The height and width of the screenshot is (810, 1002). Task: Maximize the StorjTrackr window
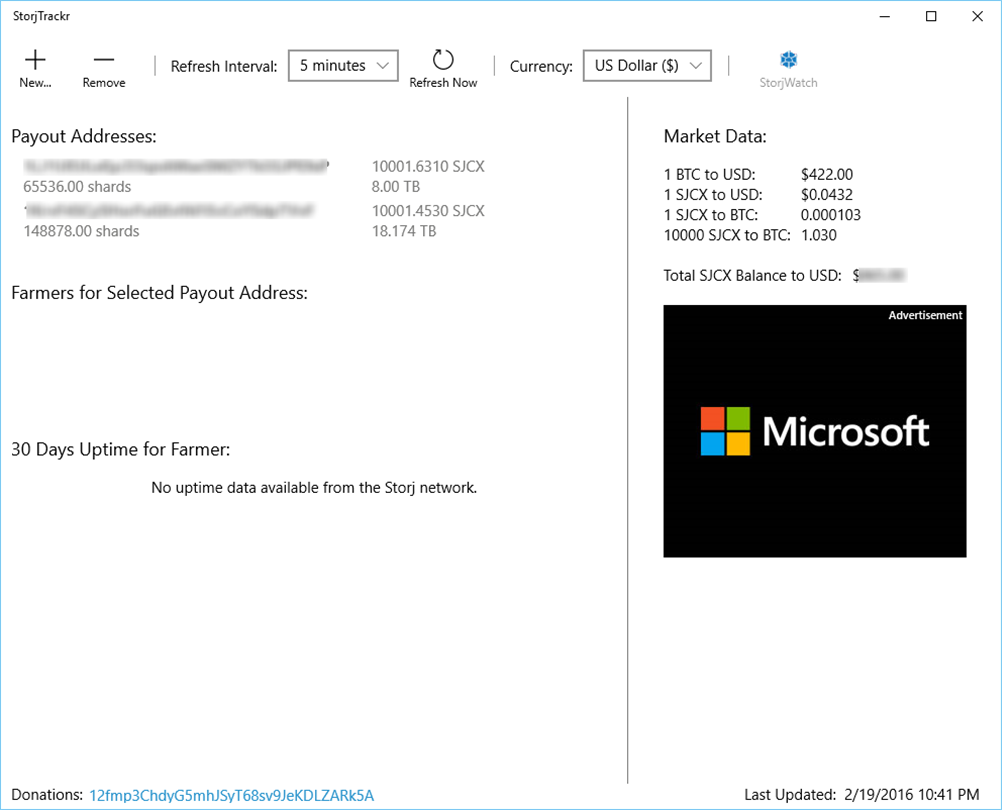931,16
